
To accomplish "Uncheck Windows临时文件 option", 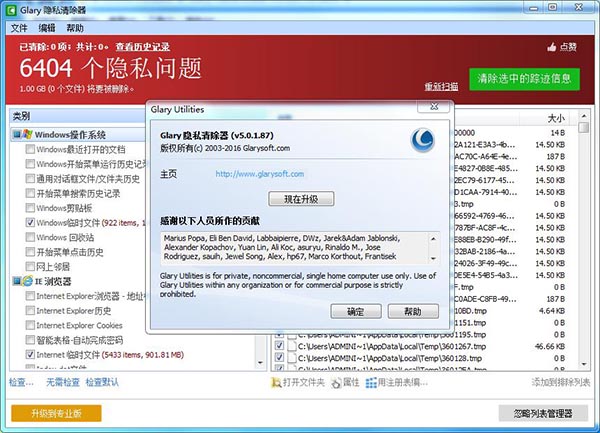I will (30, 222).
